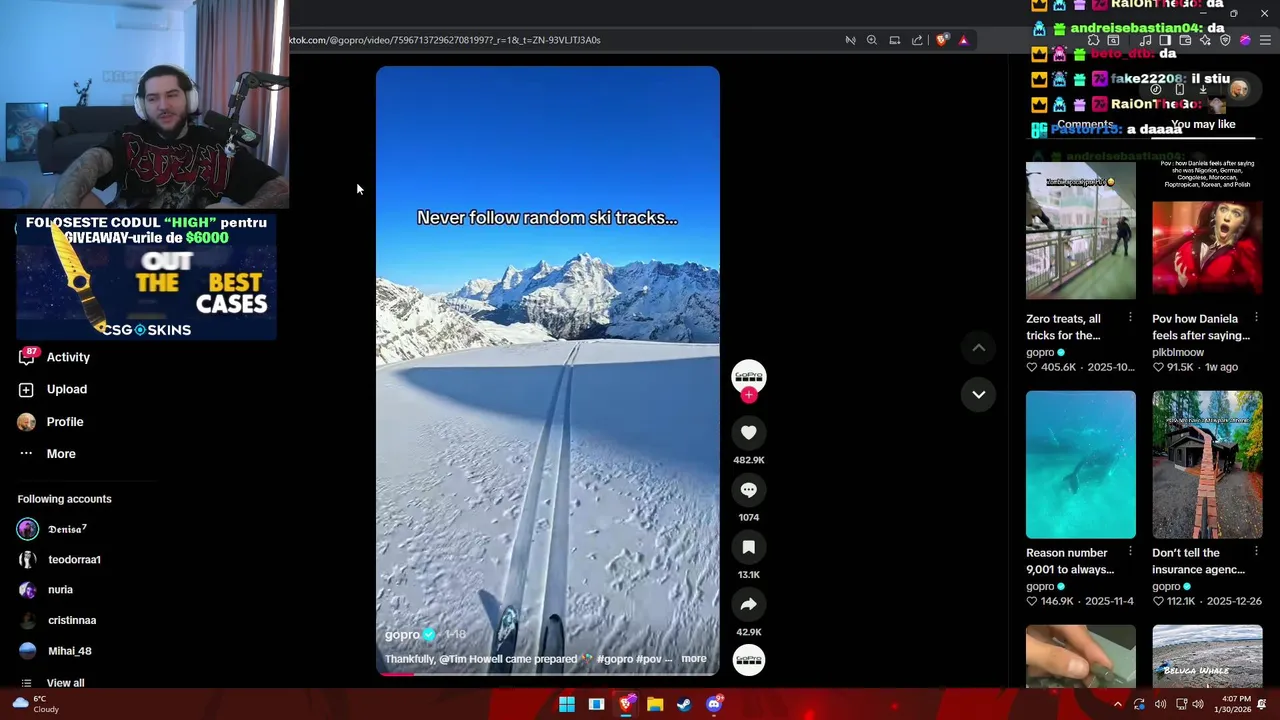Open gopro author link under 'Zero treats'

[x=1040, y=352]
